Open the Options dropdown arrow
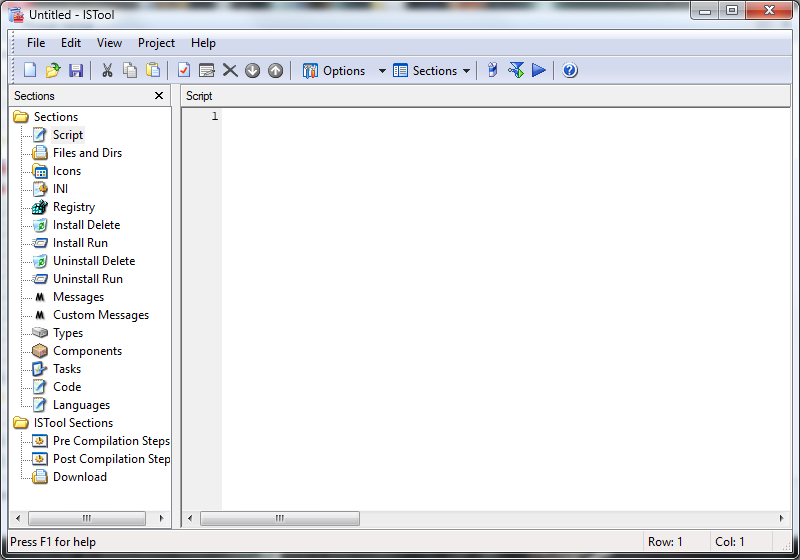 [x=382, y=71]
